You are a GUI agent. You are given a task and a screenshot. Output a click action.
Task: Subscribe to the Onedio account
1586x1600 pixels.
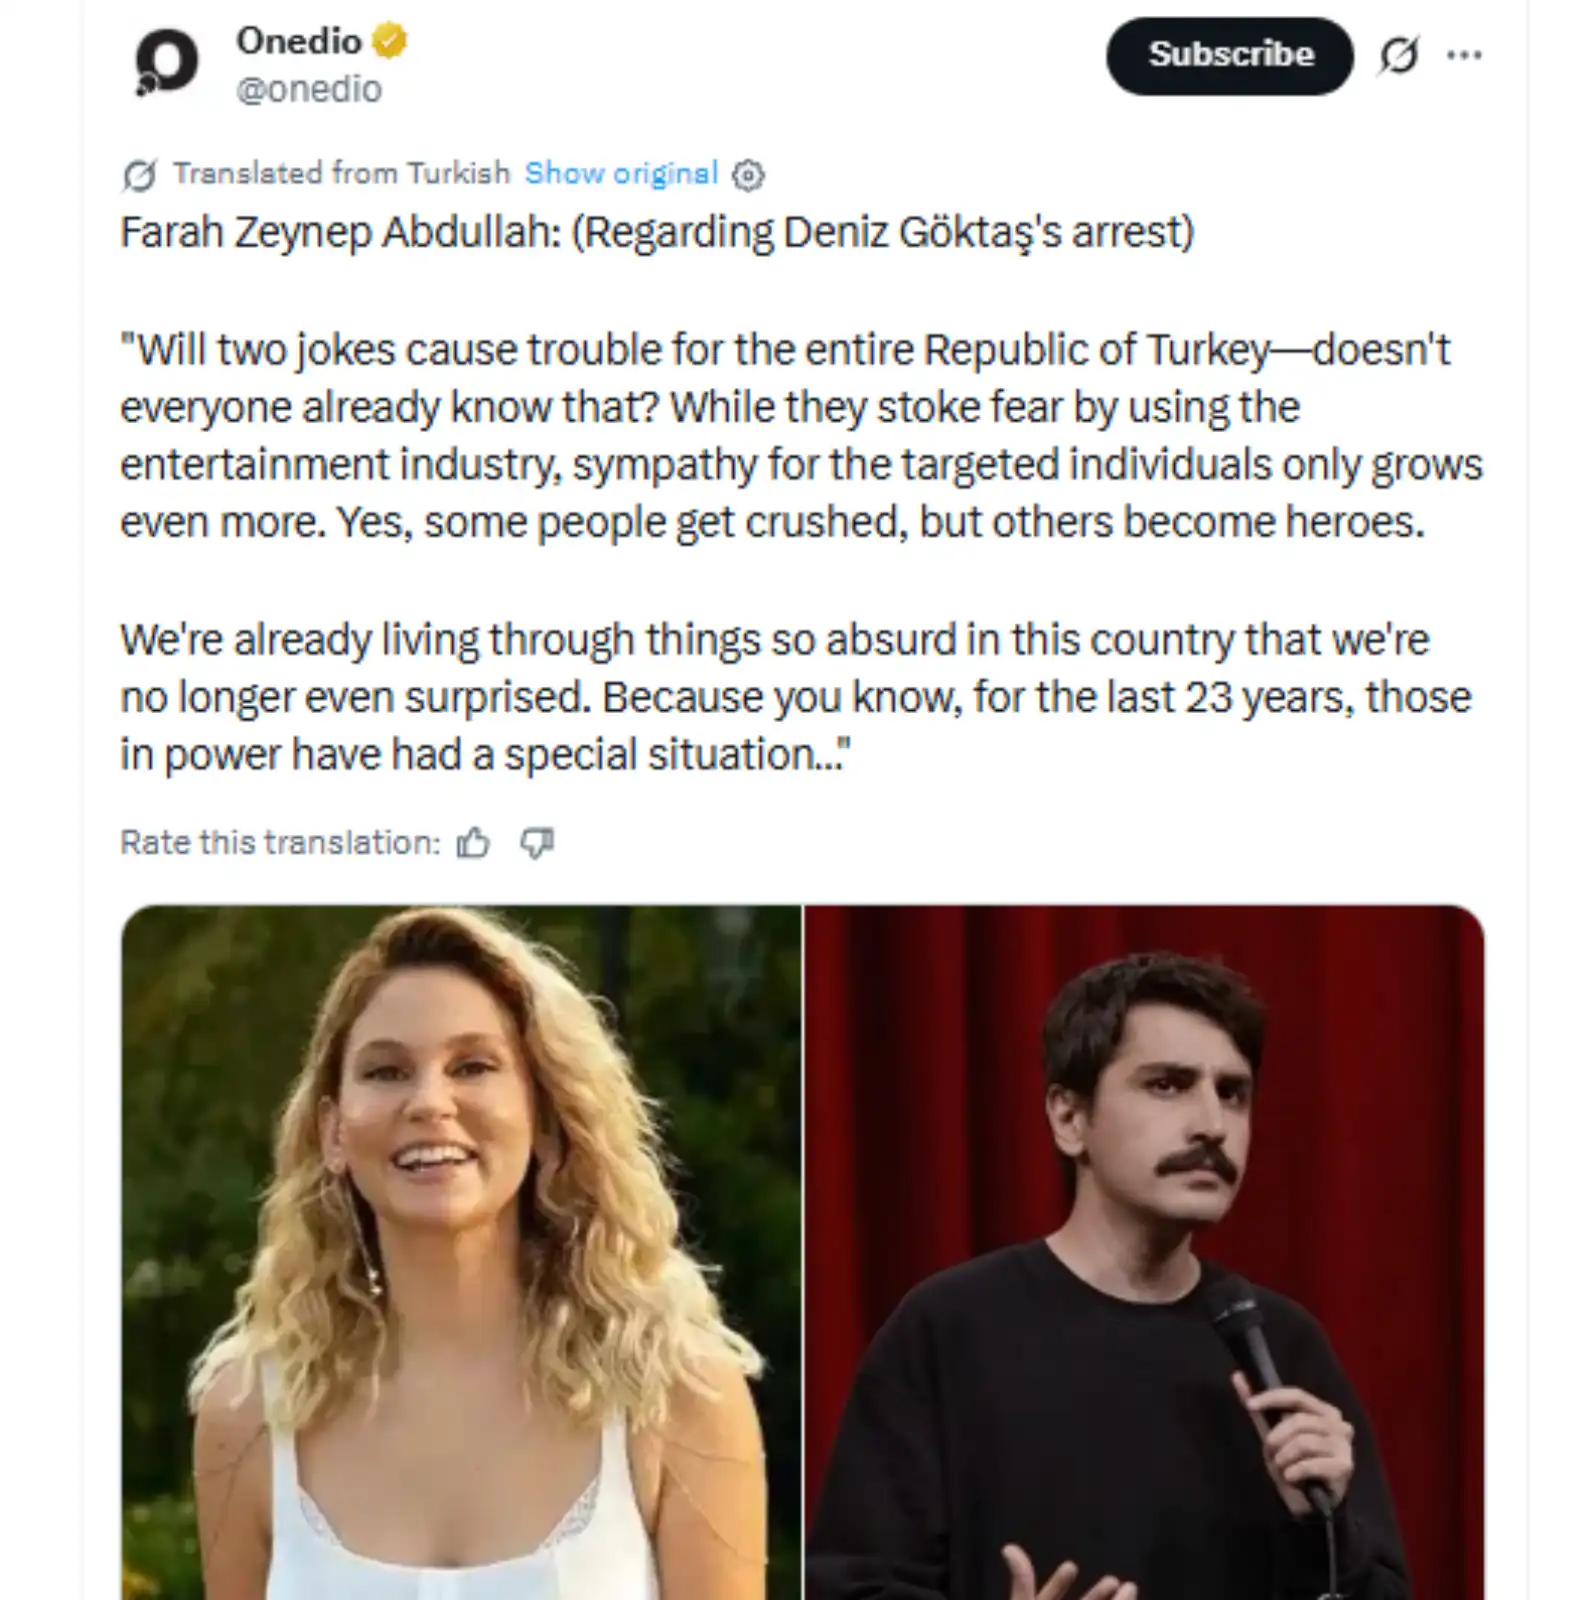pyautogui.click(x=1229, y=55)
